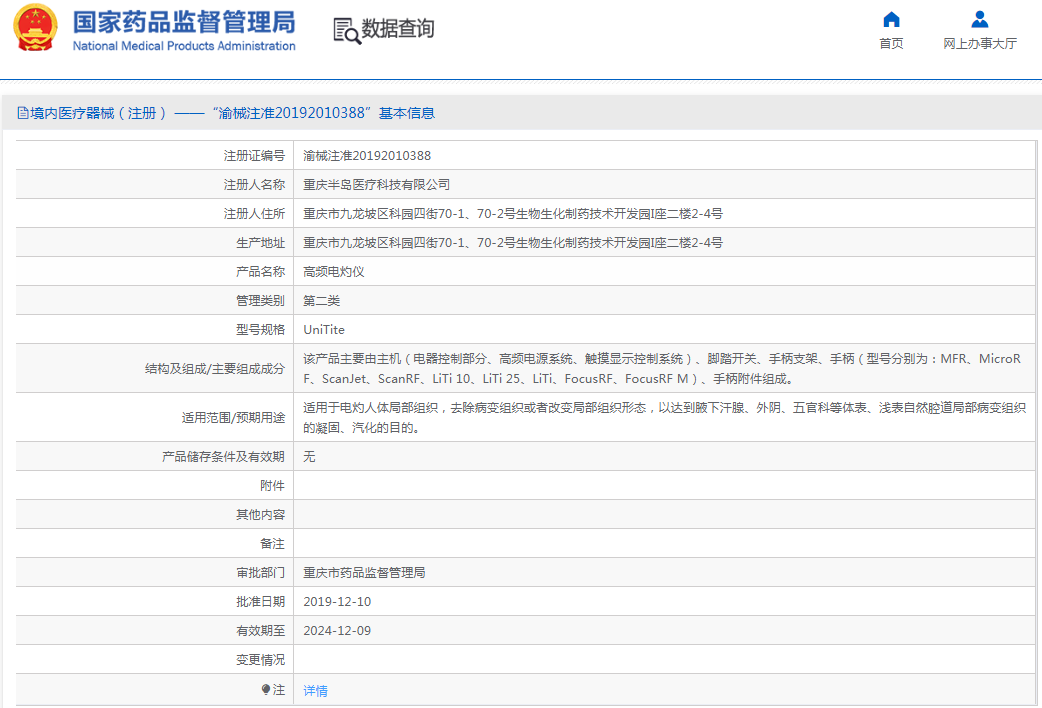Click the 适用范围 intended use description
The width and height of the screenshot is (1042, 708).
point(665,417)
